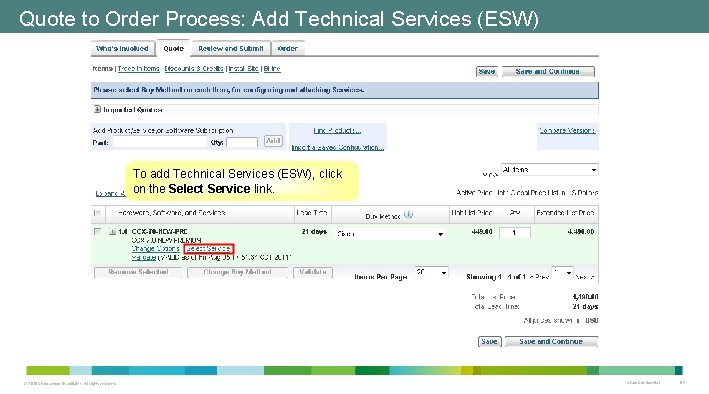This screenshot has height=394, width=709.
Task: Click the CCX-70-NEW-PRE part number text
Action: (x=160, y=232)
